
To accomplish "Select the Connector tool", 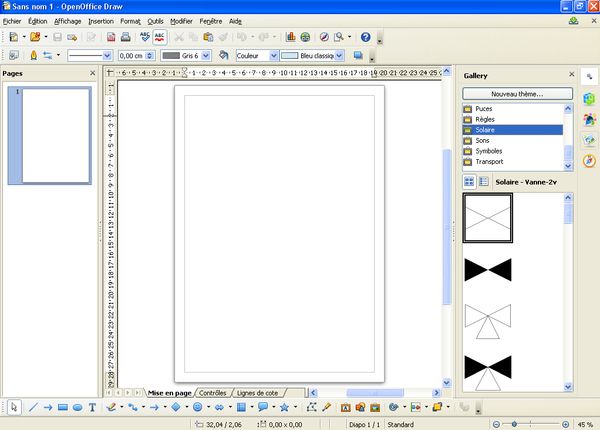I will (x=133, y=407).
